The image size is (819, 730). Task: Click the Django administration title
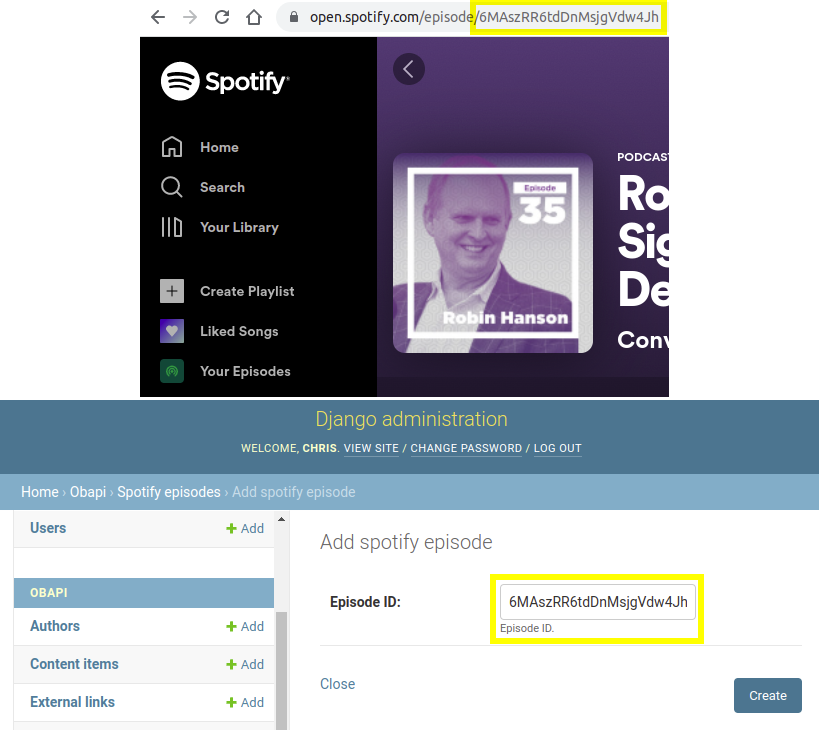coord(411,419)
